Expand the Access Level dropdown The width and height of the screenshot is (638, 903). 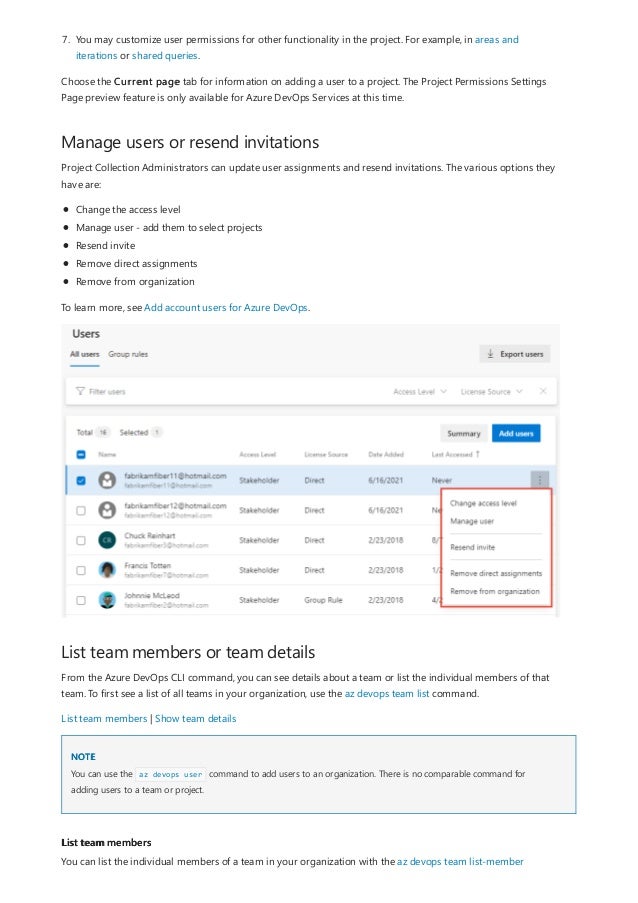[x=420, y=392]
